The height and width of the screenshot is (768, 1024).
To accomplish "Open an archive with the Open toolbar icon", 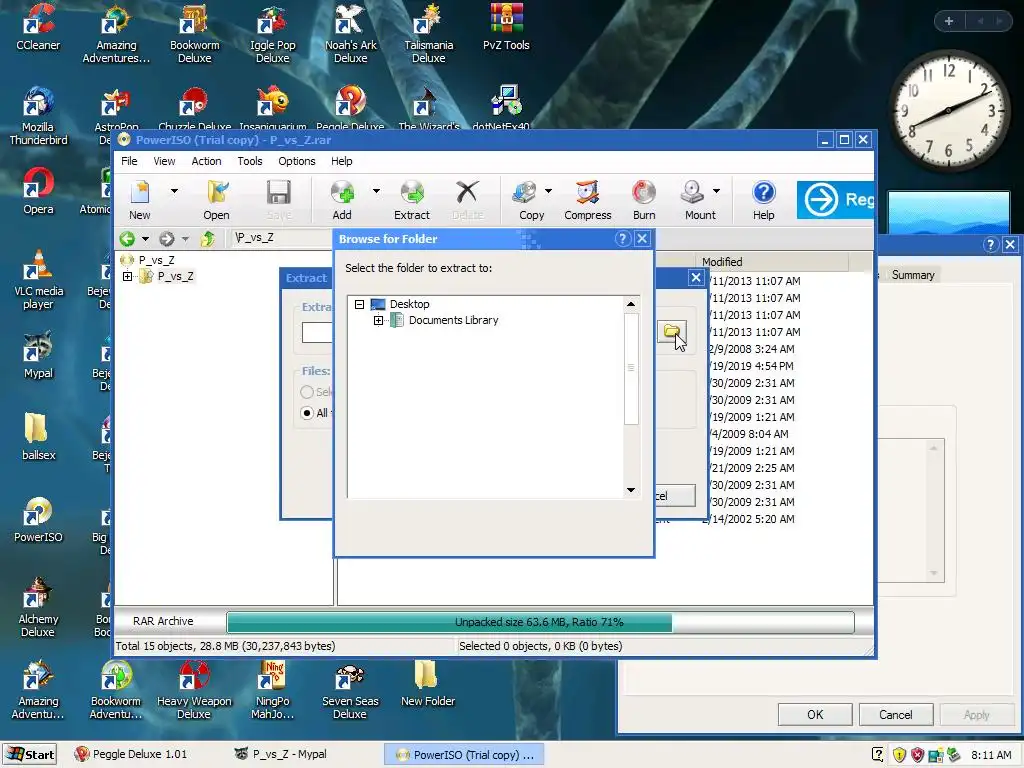I will click(216, 200).
